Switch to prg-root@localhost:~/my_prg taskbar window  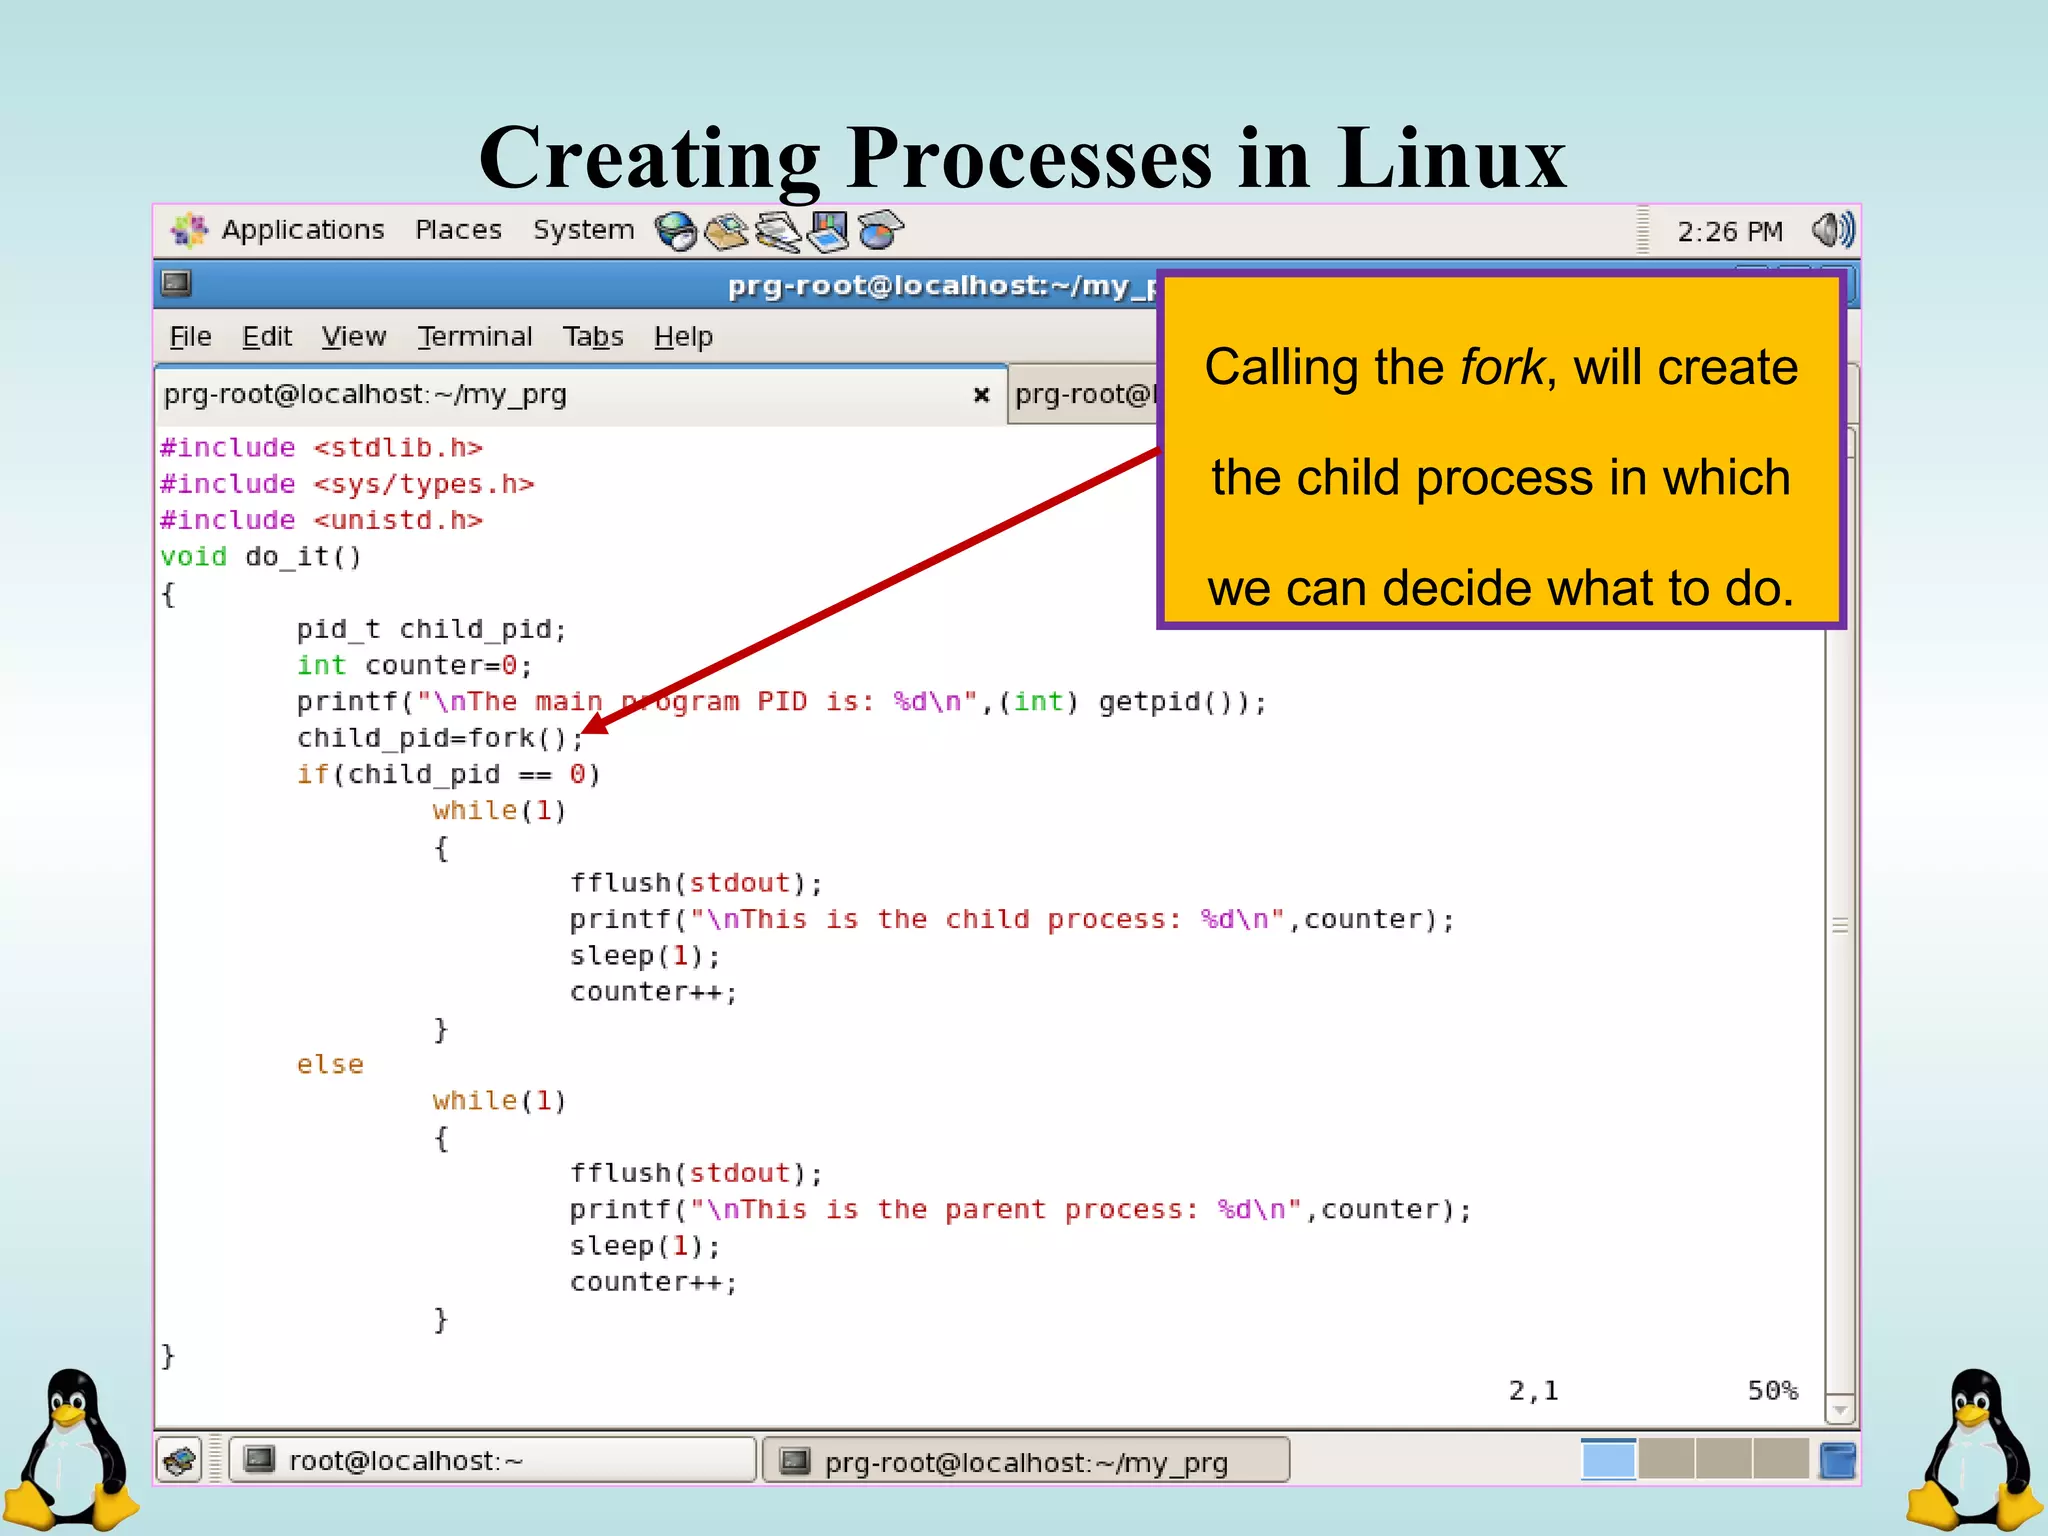click(x=1026, y=1462)
